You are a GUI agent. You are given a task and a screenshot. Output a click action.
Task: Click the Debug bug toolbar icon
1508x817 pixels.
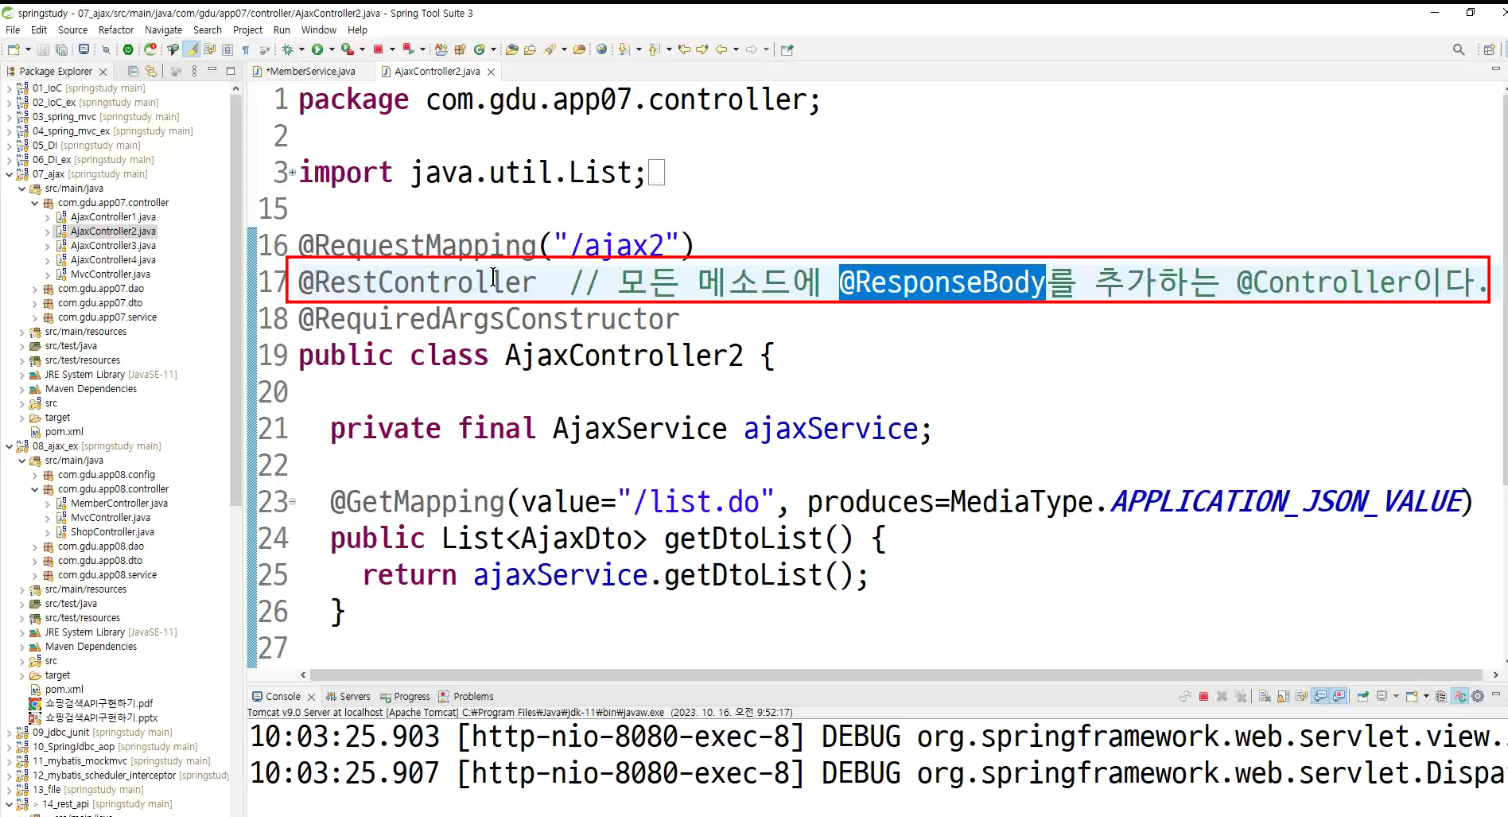(287, 49)
